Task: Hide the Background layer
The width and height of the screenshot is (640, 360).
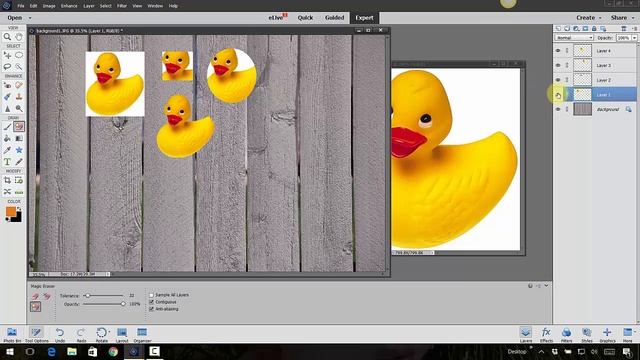Action: (558, 109)
